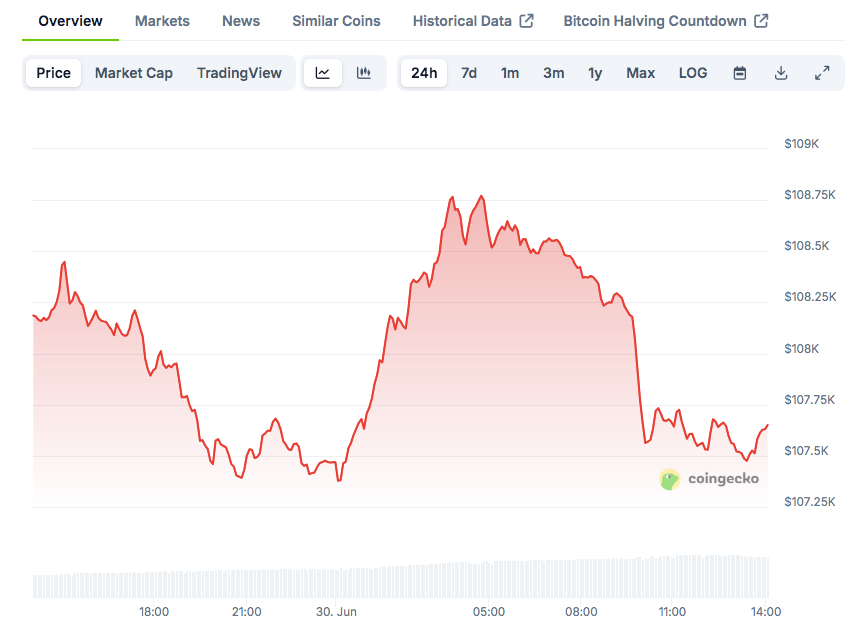
Task: Go to the News tab
Action: coord(241,21)
